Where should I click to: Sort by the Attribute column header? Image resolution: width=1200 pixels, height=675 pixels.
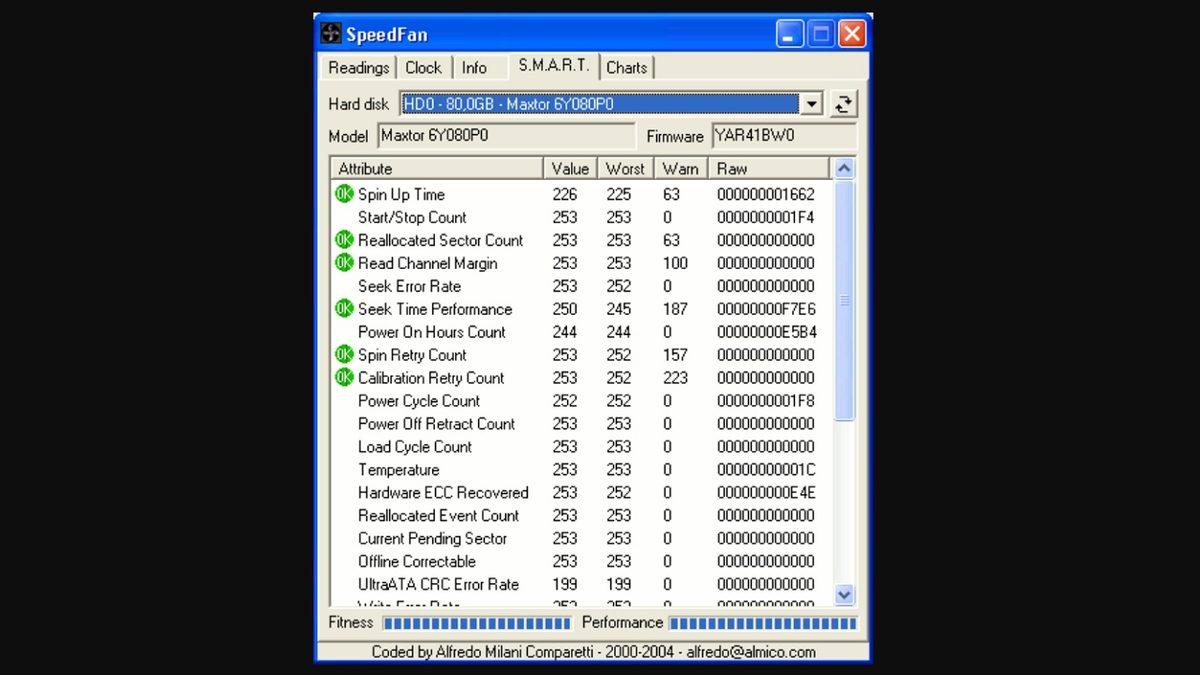coord(436,169)
